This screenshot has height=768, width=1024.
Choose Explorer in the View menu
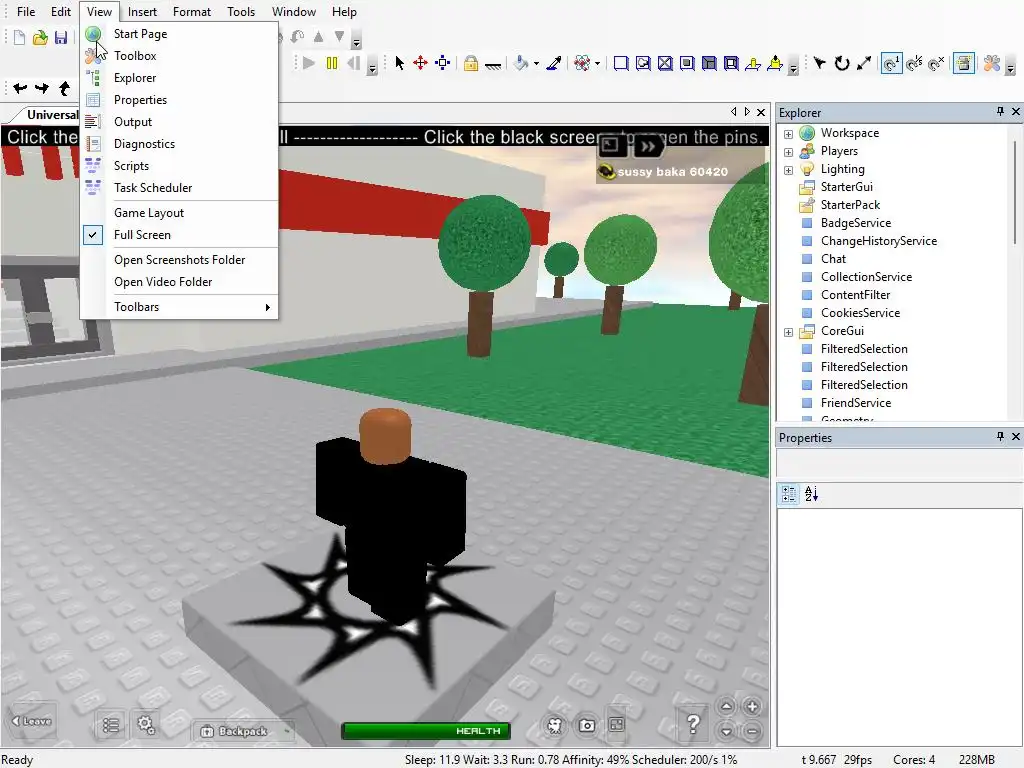tap(180, 78)
